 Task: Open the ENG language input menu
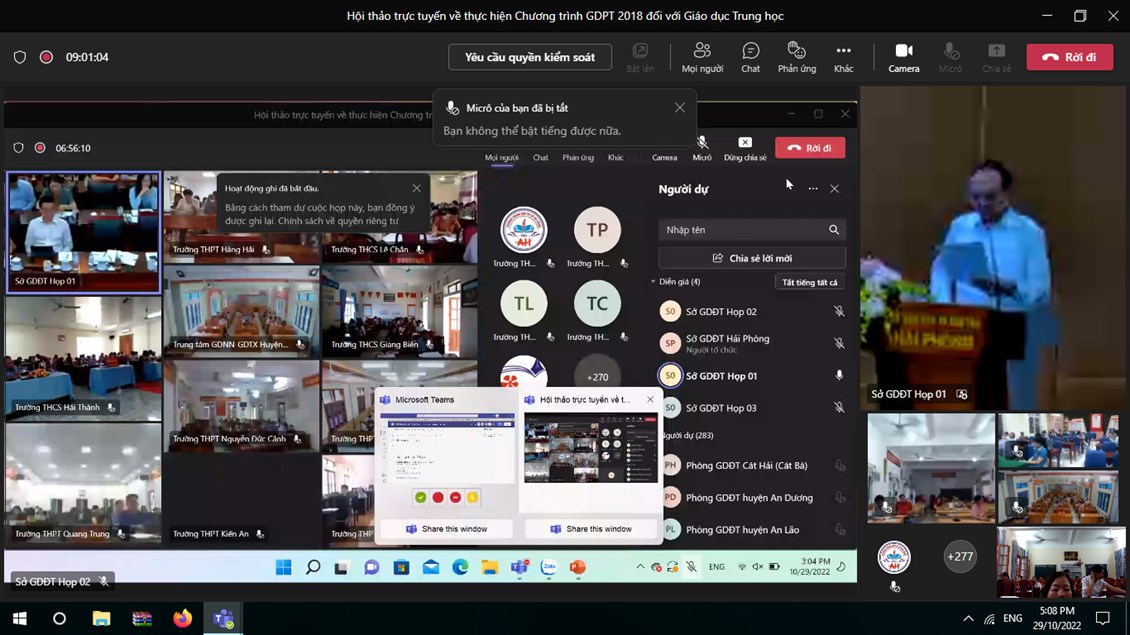1012,619
